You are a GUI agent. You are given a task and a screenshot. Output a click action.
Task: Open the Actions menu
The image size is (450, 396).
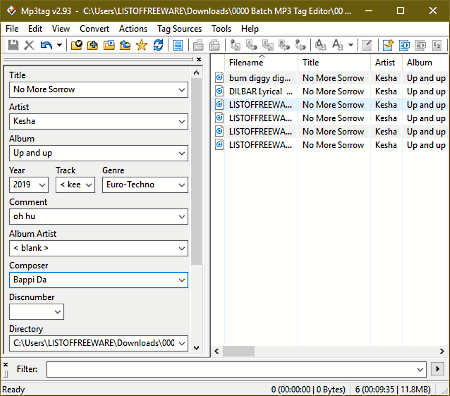(133, 29)
